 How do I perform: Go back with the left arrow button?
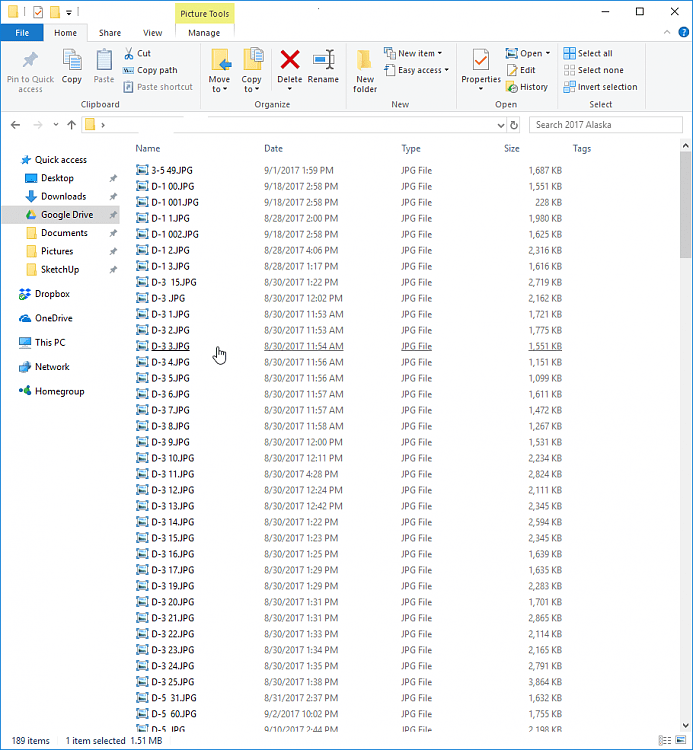click(x=15, y=125)
